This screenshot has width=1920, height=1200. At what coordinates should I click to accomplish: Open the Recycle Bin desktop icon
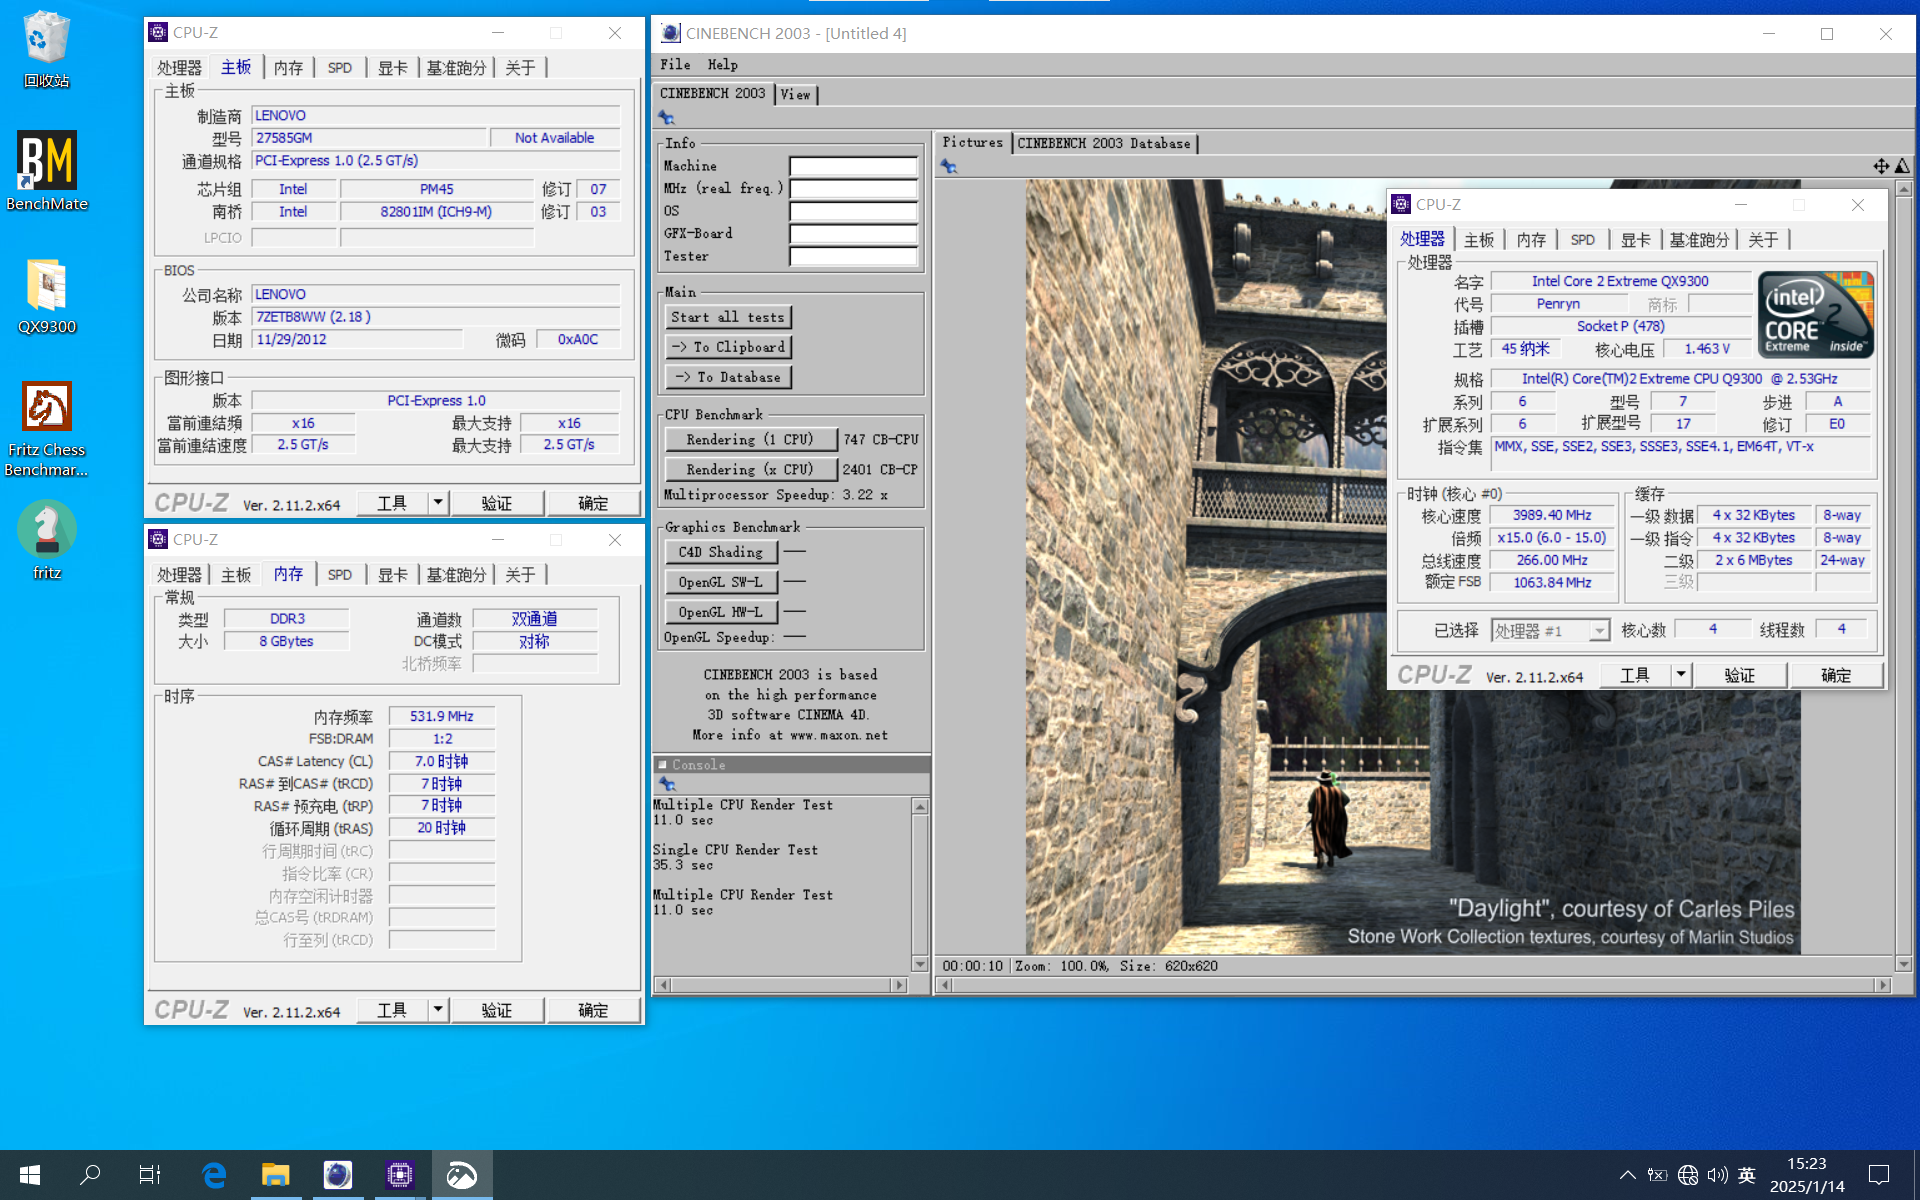point(46,50)
